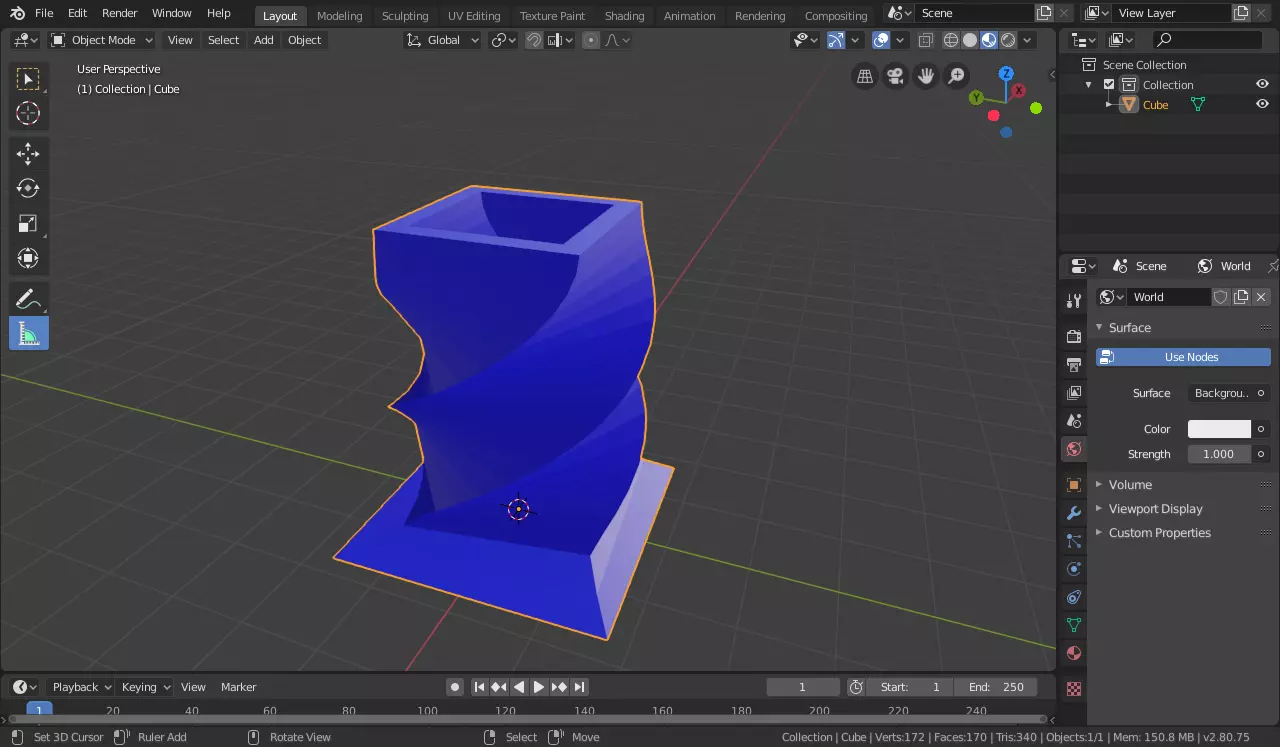The image size is (1280, 747).
Task: Jump to the end frame
Action: coord(580,687)
